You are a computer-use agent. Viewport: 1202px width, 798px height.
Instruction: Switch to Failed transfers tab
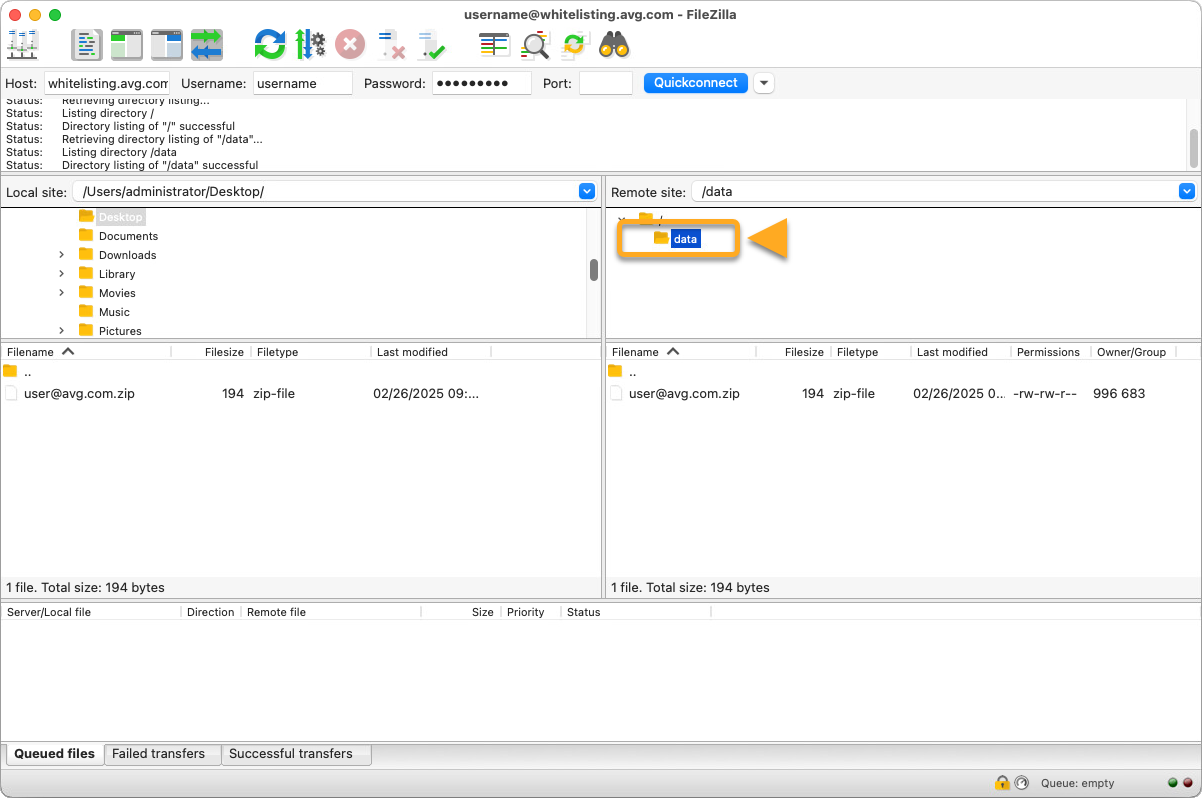tap(158, 754)
